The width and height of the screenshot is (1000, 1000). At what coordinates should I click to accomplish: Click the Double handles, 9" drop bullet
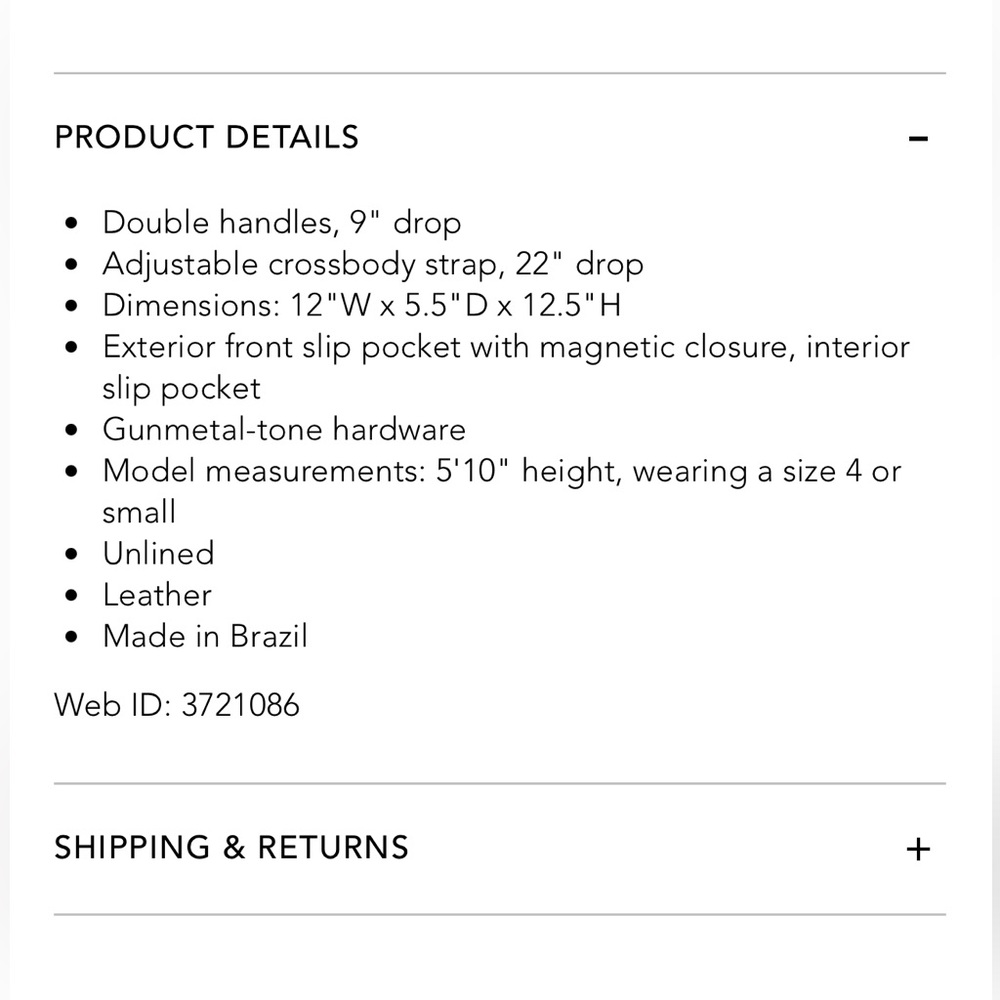(281, 223)
